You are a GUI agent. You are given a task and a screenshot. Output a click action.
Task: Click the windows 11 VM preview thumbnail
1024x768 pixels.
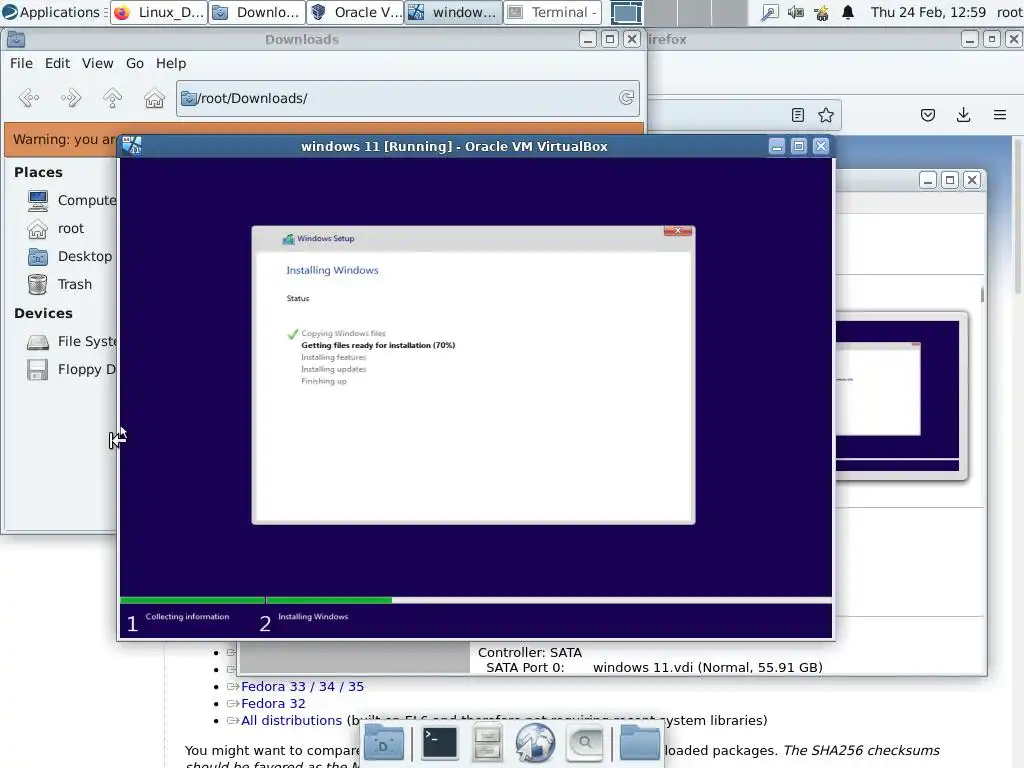pos(897,396)
